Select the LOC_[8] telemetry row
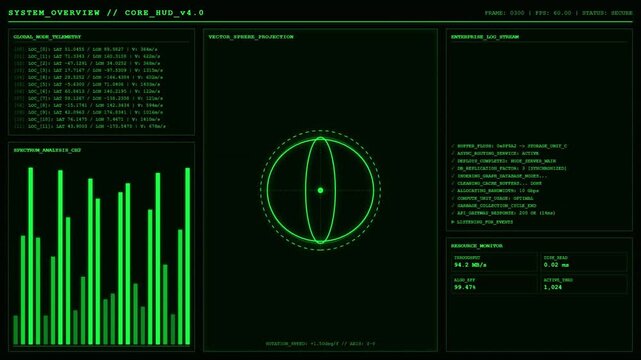Image resolution: width=641 pixels, height=360 pixels. coord(88,105)
